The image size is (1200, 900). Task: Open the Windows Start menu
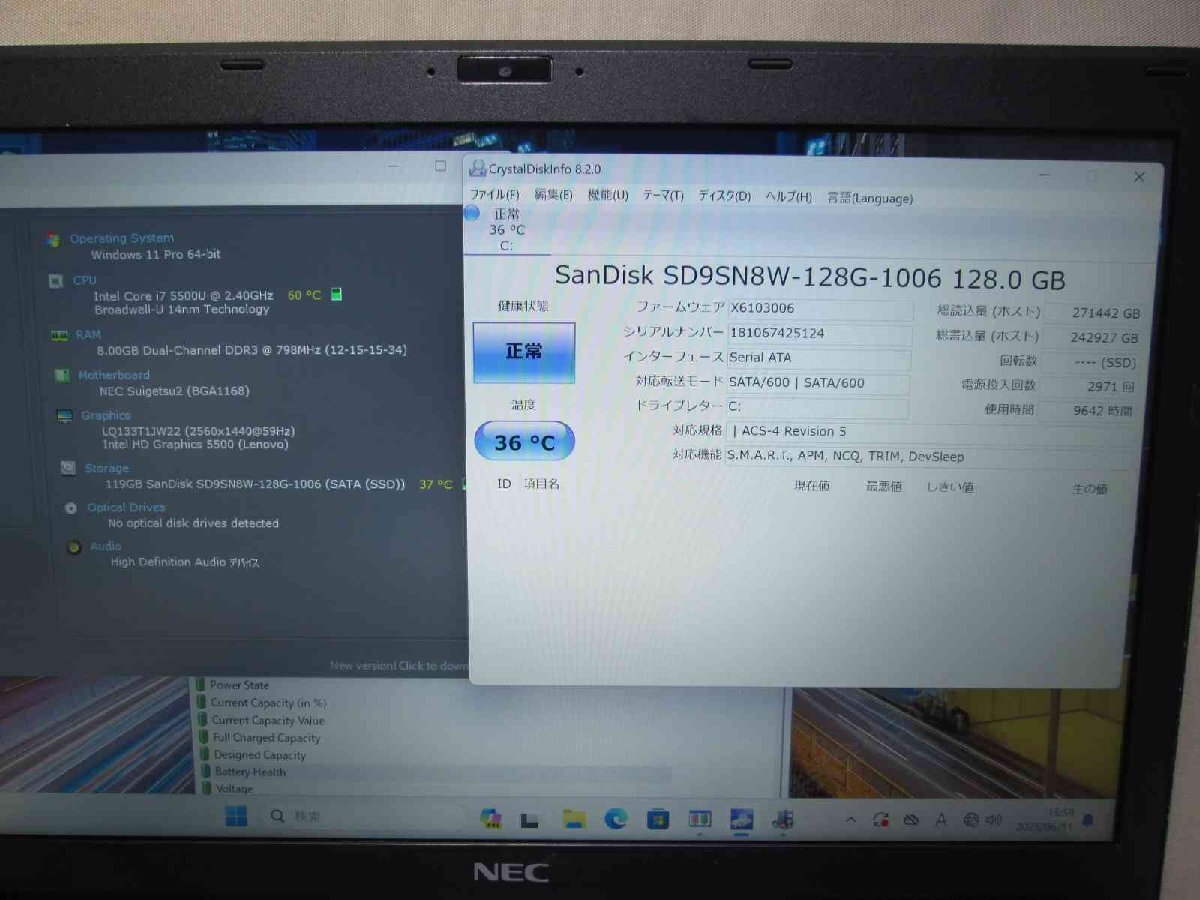pos(237,817)
